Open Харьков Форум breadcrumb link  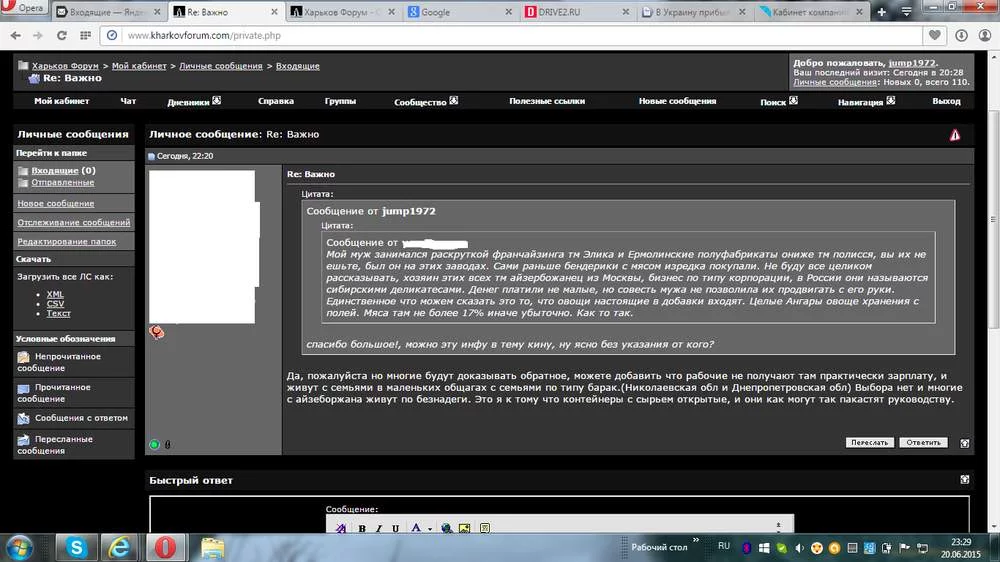coord(65,66)
